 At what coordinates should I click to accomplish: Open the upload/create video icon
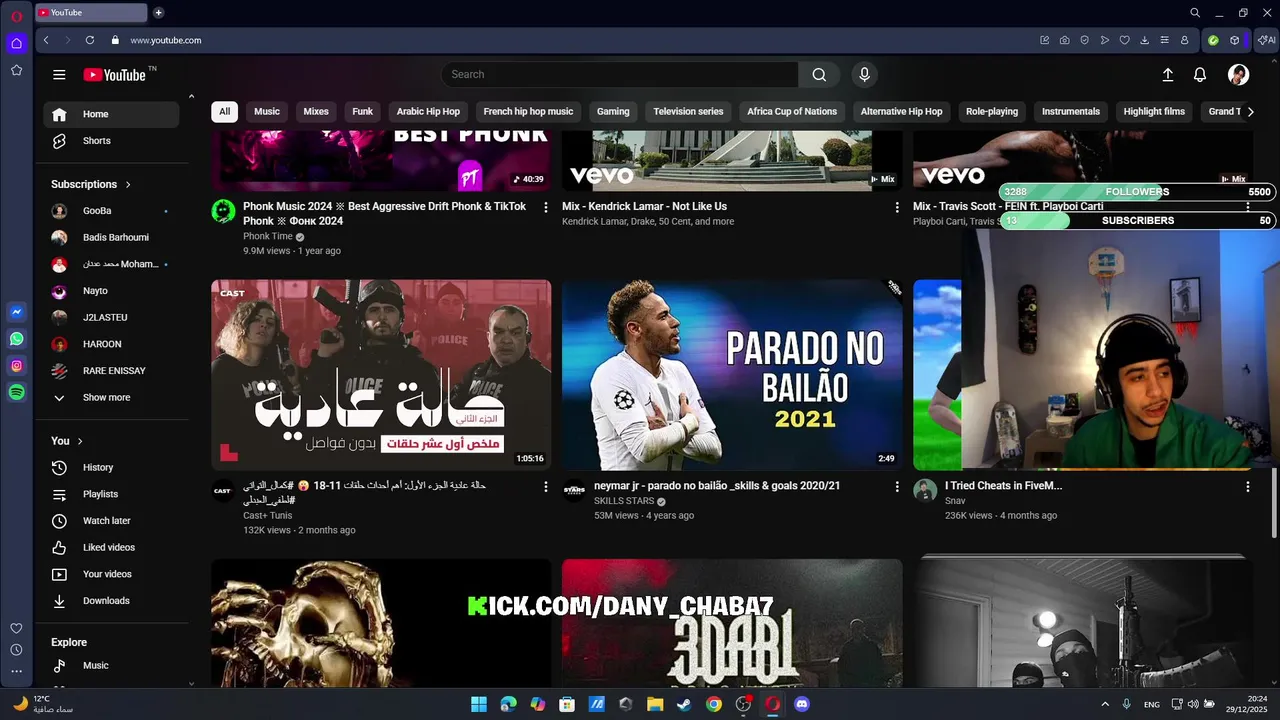(1167, 75)
